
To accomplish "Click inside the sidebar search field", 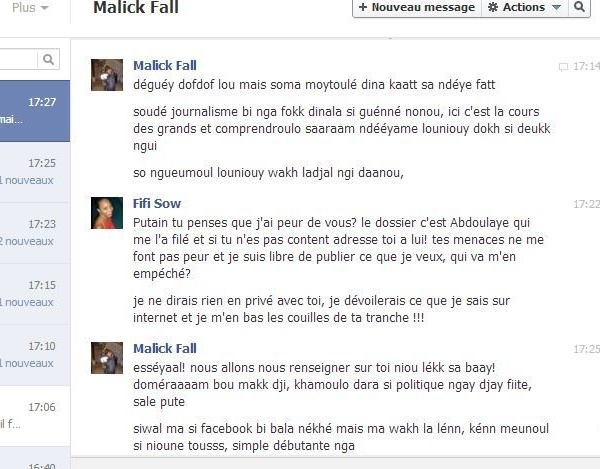I will point(18,59).
